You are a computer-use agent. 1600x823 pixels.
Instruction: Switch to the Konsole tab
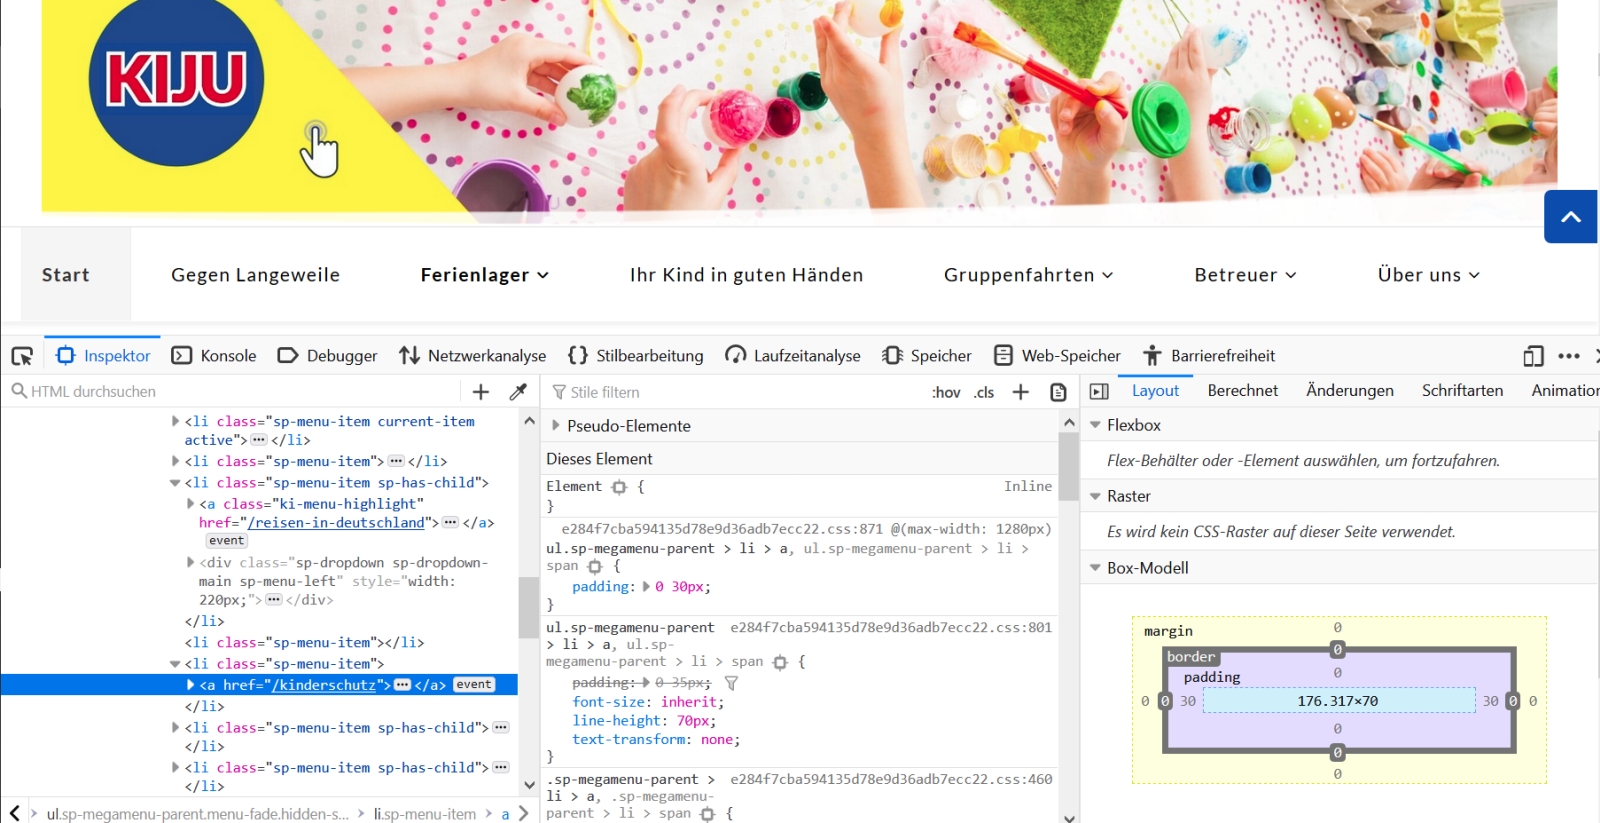(215, 356)
